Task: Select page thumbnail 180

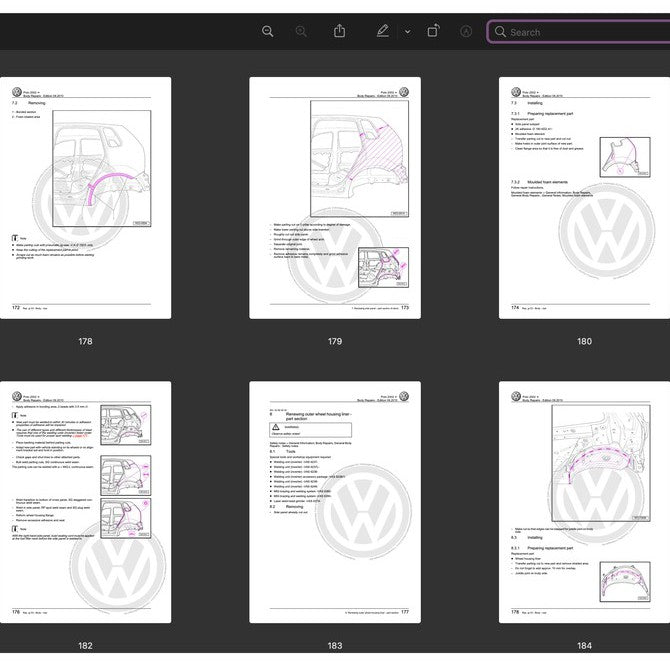Action: point(584,198)
